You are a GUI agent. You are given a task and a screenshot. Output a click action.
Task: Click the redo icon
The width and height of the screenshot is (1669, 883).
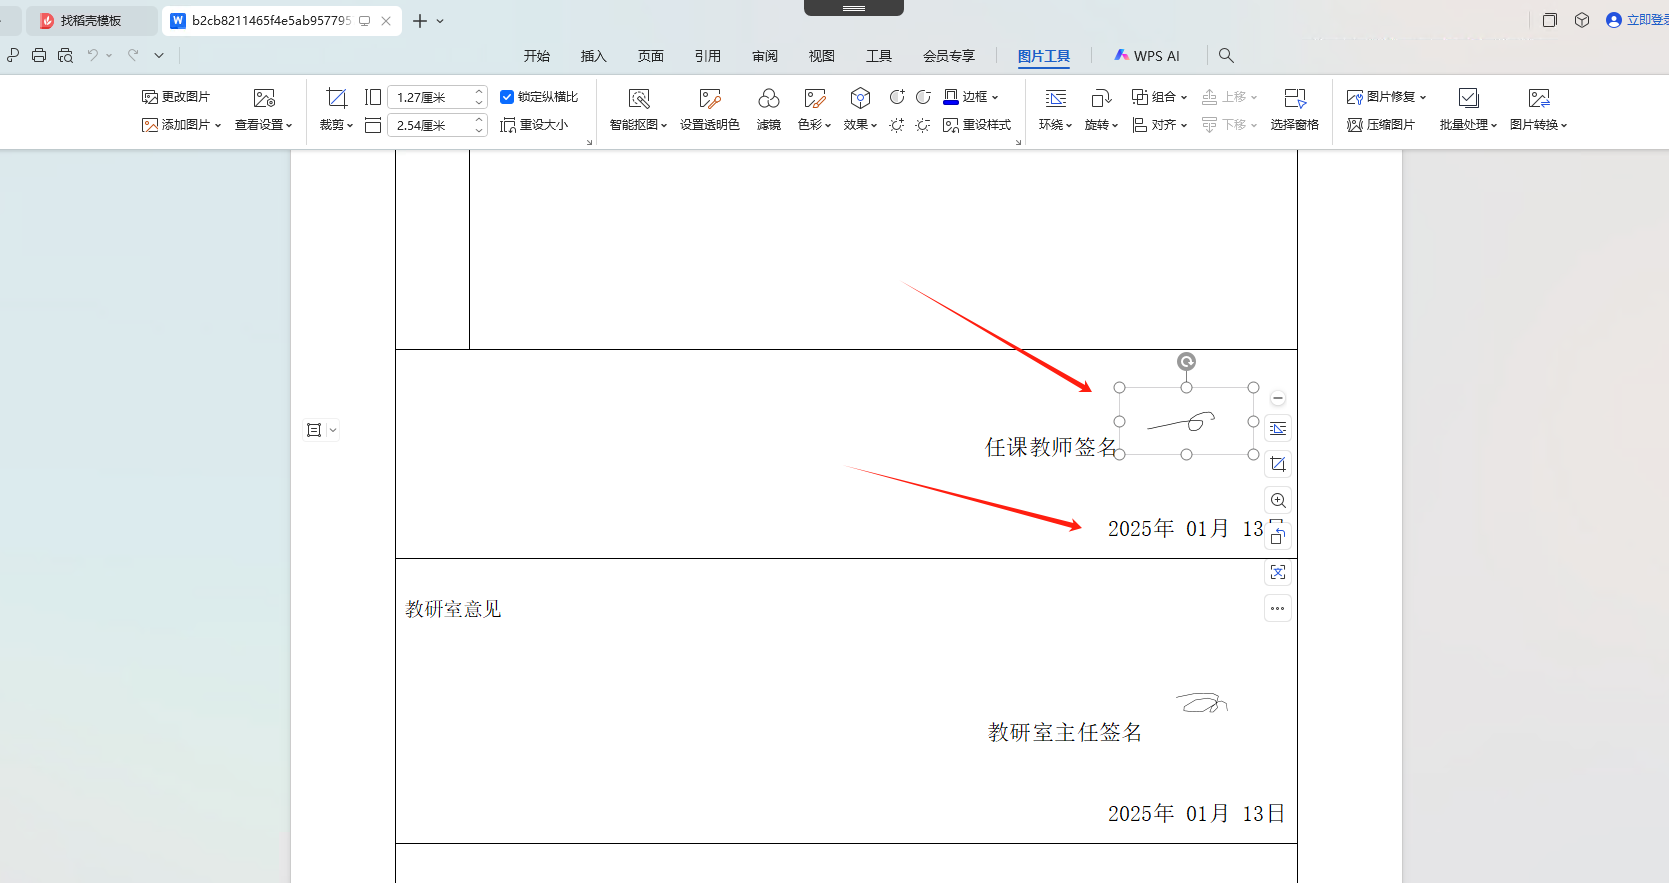click(133, 56)
